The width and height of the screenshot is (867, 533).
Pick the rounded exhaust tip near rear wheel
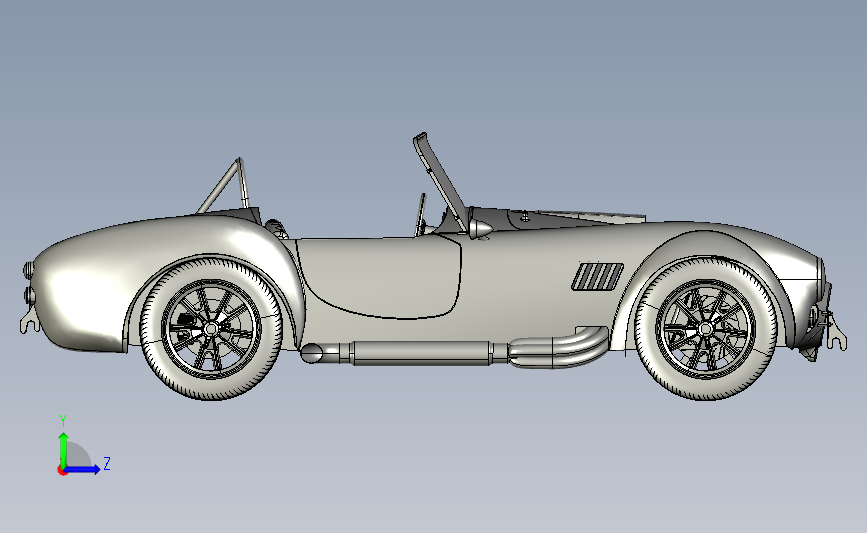(x=312, y=353)
